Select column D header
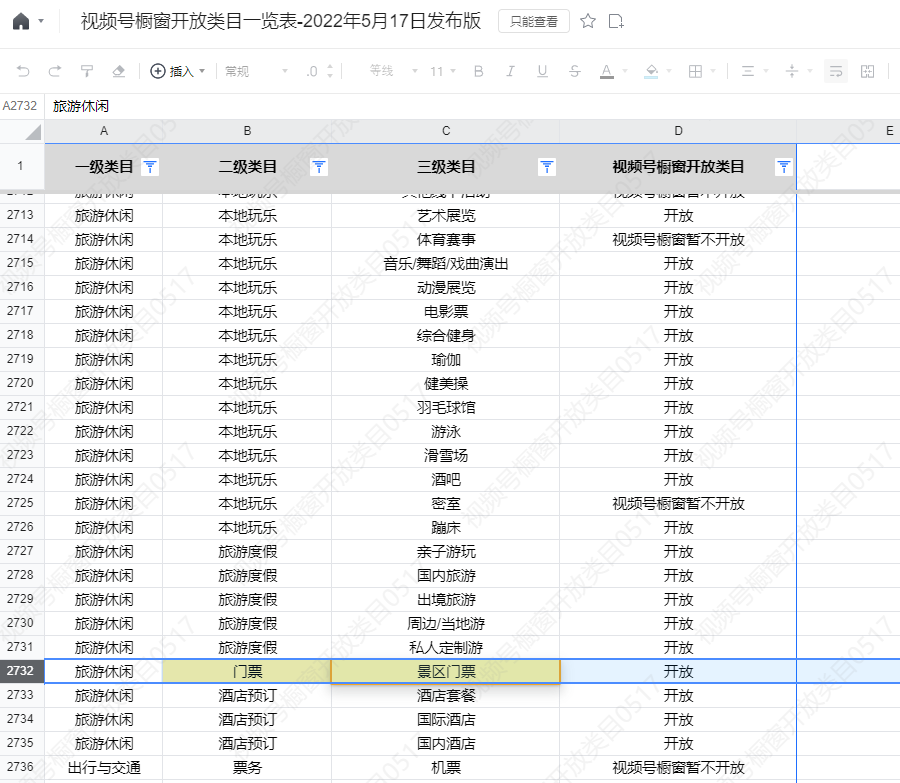This screenshot has width=900, height=783. pyautogui.click(x=678, y=131)
